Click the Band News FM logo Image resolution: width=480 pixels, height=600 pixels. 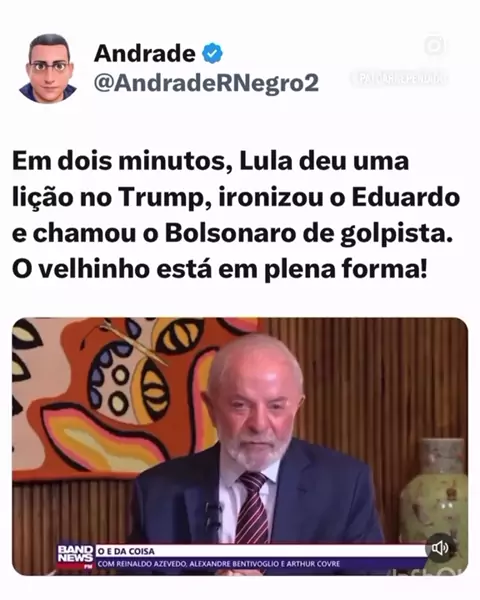(76, 557)
